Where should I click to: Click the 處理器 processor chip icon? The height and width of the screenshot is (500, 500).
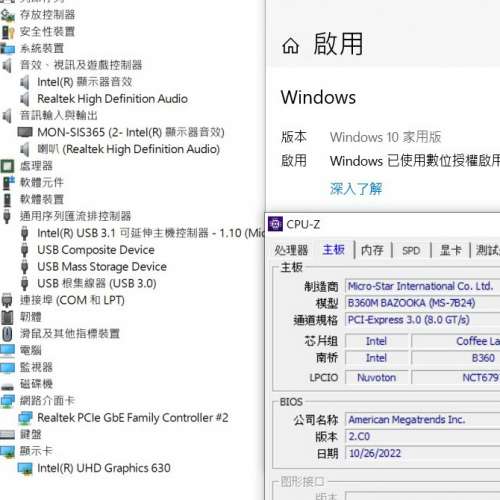pyautogui.click(x=7, y=166)
